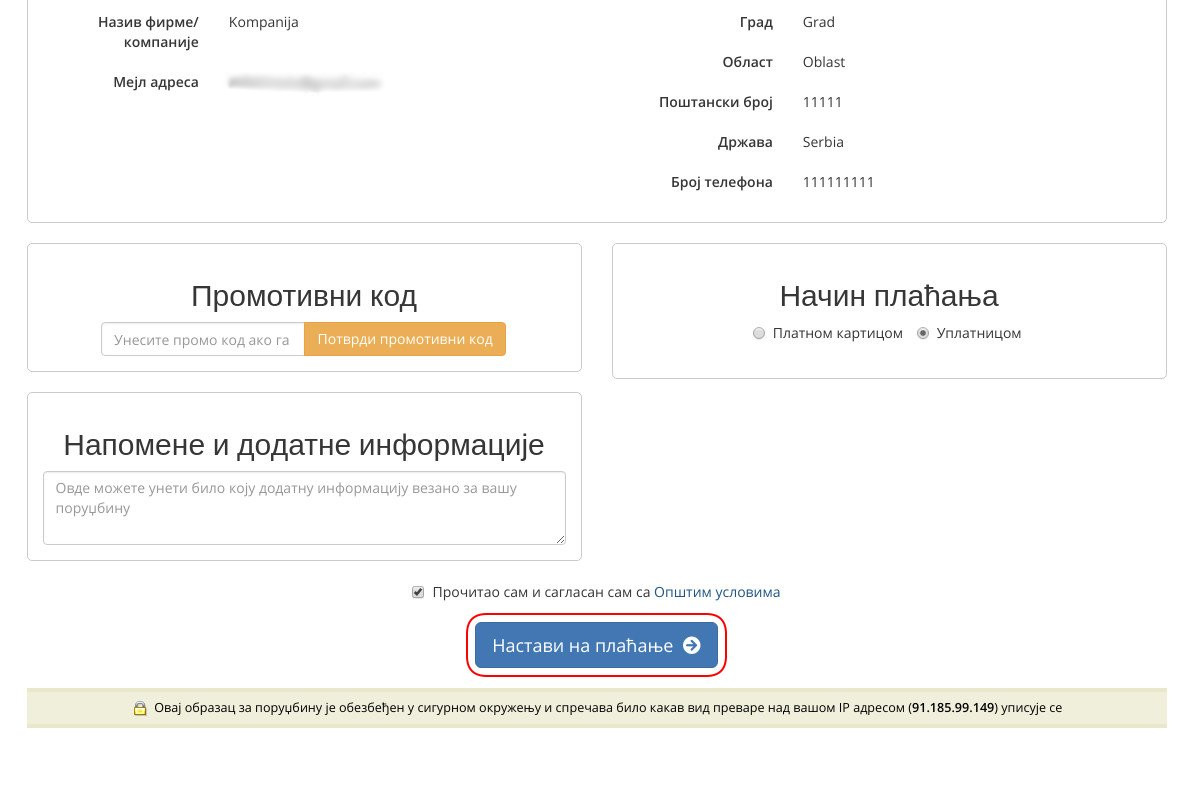Click the padlock icon in security notice
The image size is (1200, 800).
click(x=141, y=708)
